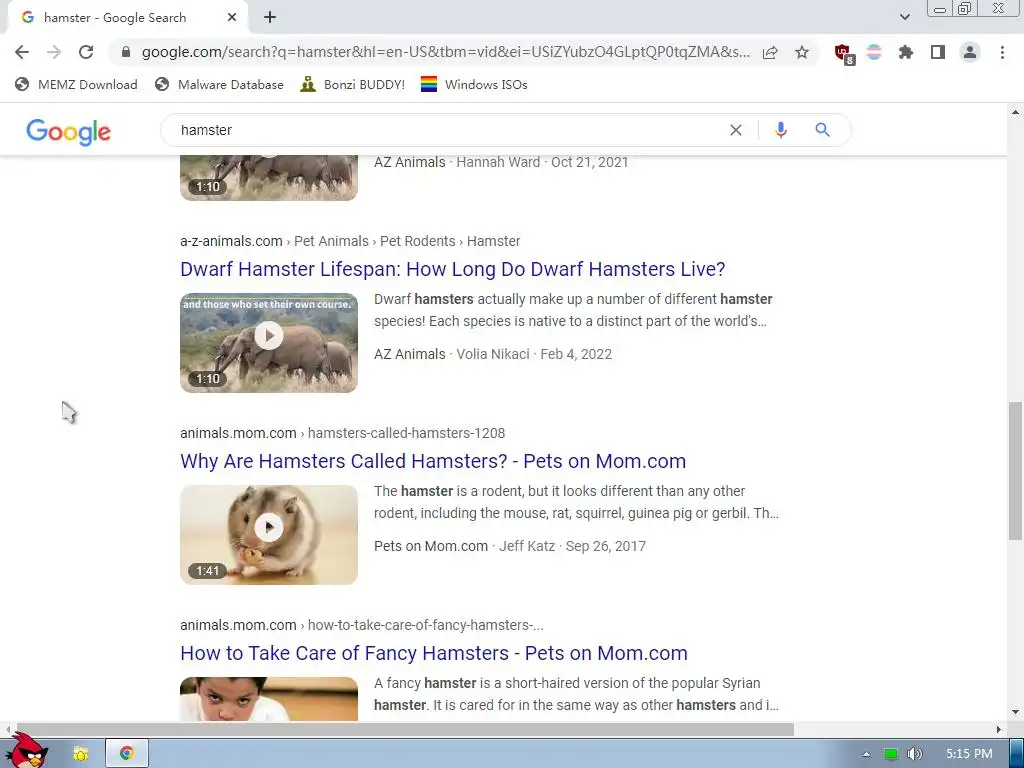Open the Bonzi BUDDY! bookmark
The height and width of the screenshot is (768, 1024).
[353, 84]
